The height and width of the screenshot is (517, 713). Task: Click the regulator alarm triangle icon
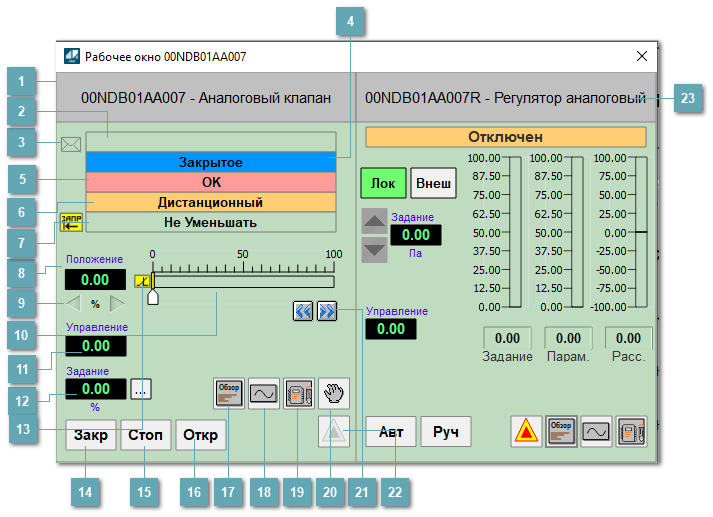click(x=527, y=431)
